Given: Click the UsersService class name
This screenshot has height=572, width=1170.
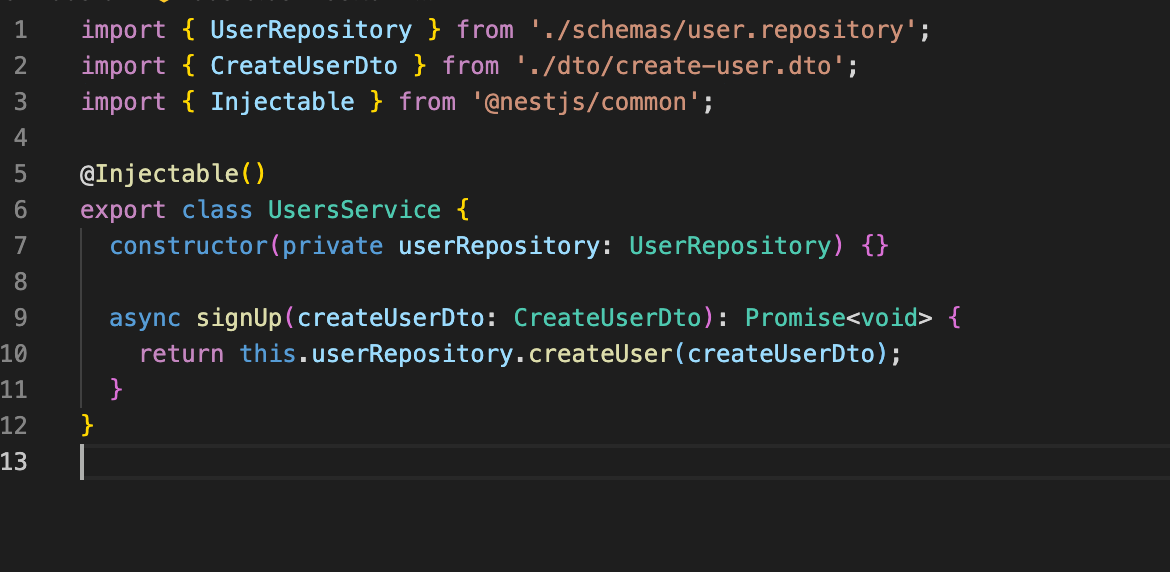Looking at the screenshot, I should coord(354,210).
